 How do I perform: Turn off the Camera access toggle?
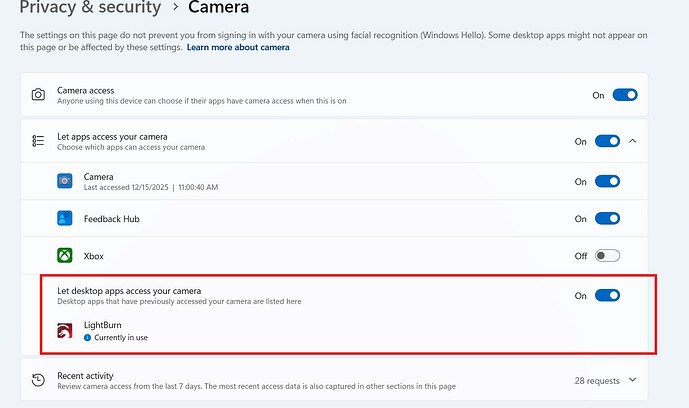(x=625, y=95)
